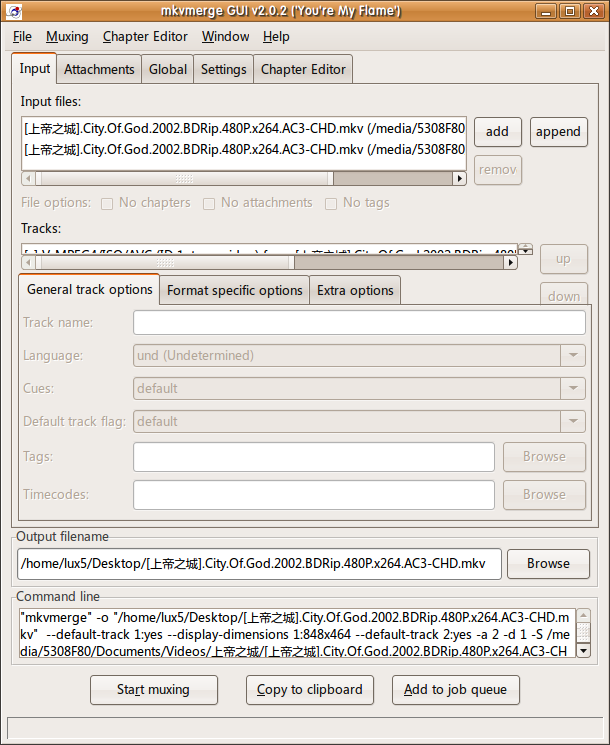Switch to the Chapter Editor tab
610x745 pixels.
303,69
